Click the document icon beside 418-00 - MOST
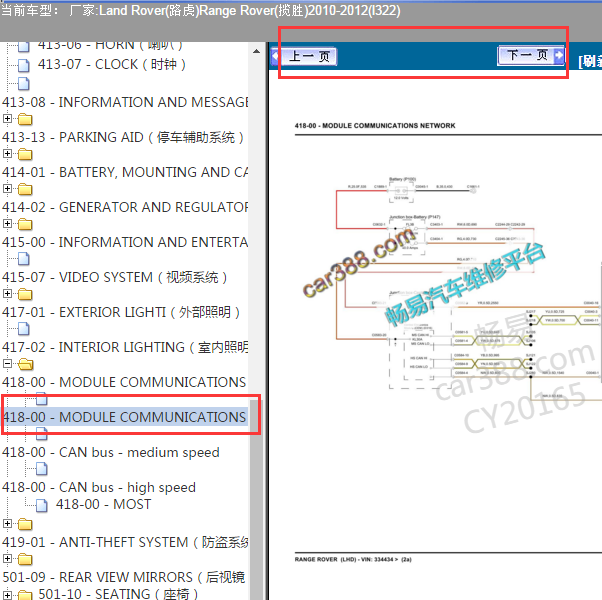 coord(41,506)
